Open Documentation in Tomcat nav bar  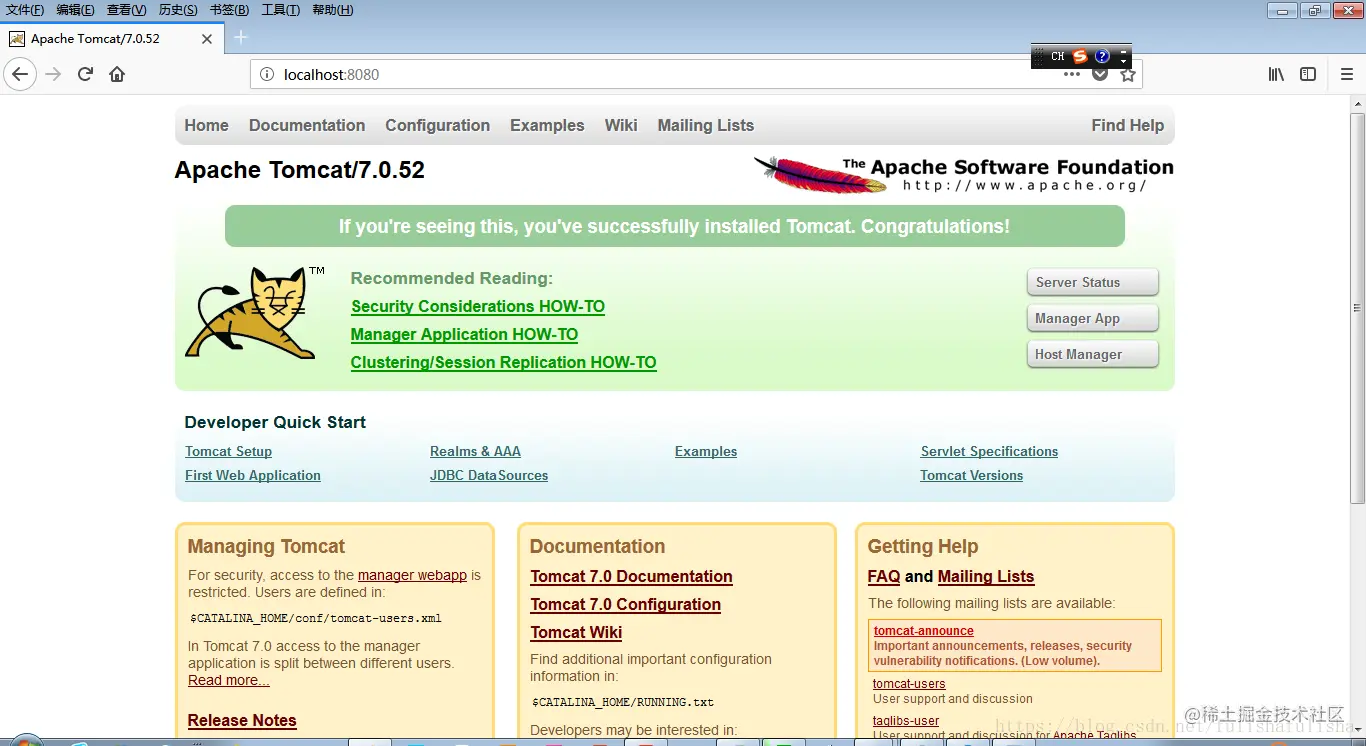coord(307,125)
